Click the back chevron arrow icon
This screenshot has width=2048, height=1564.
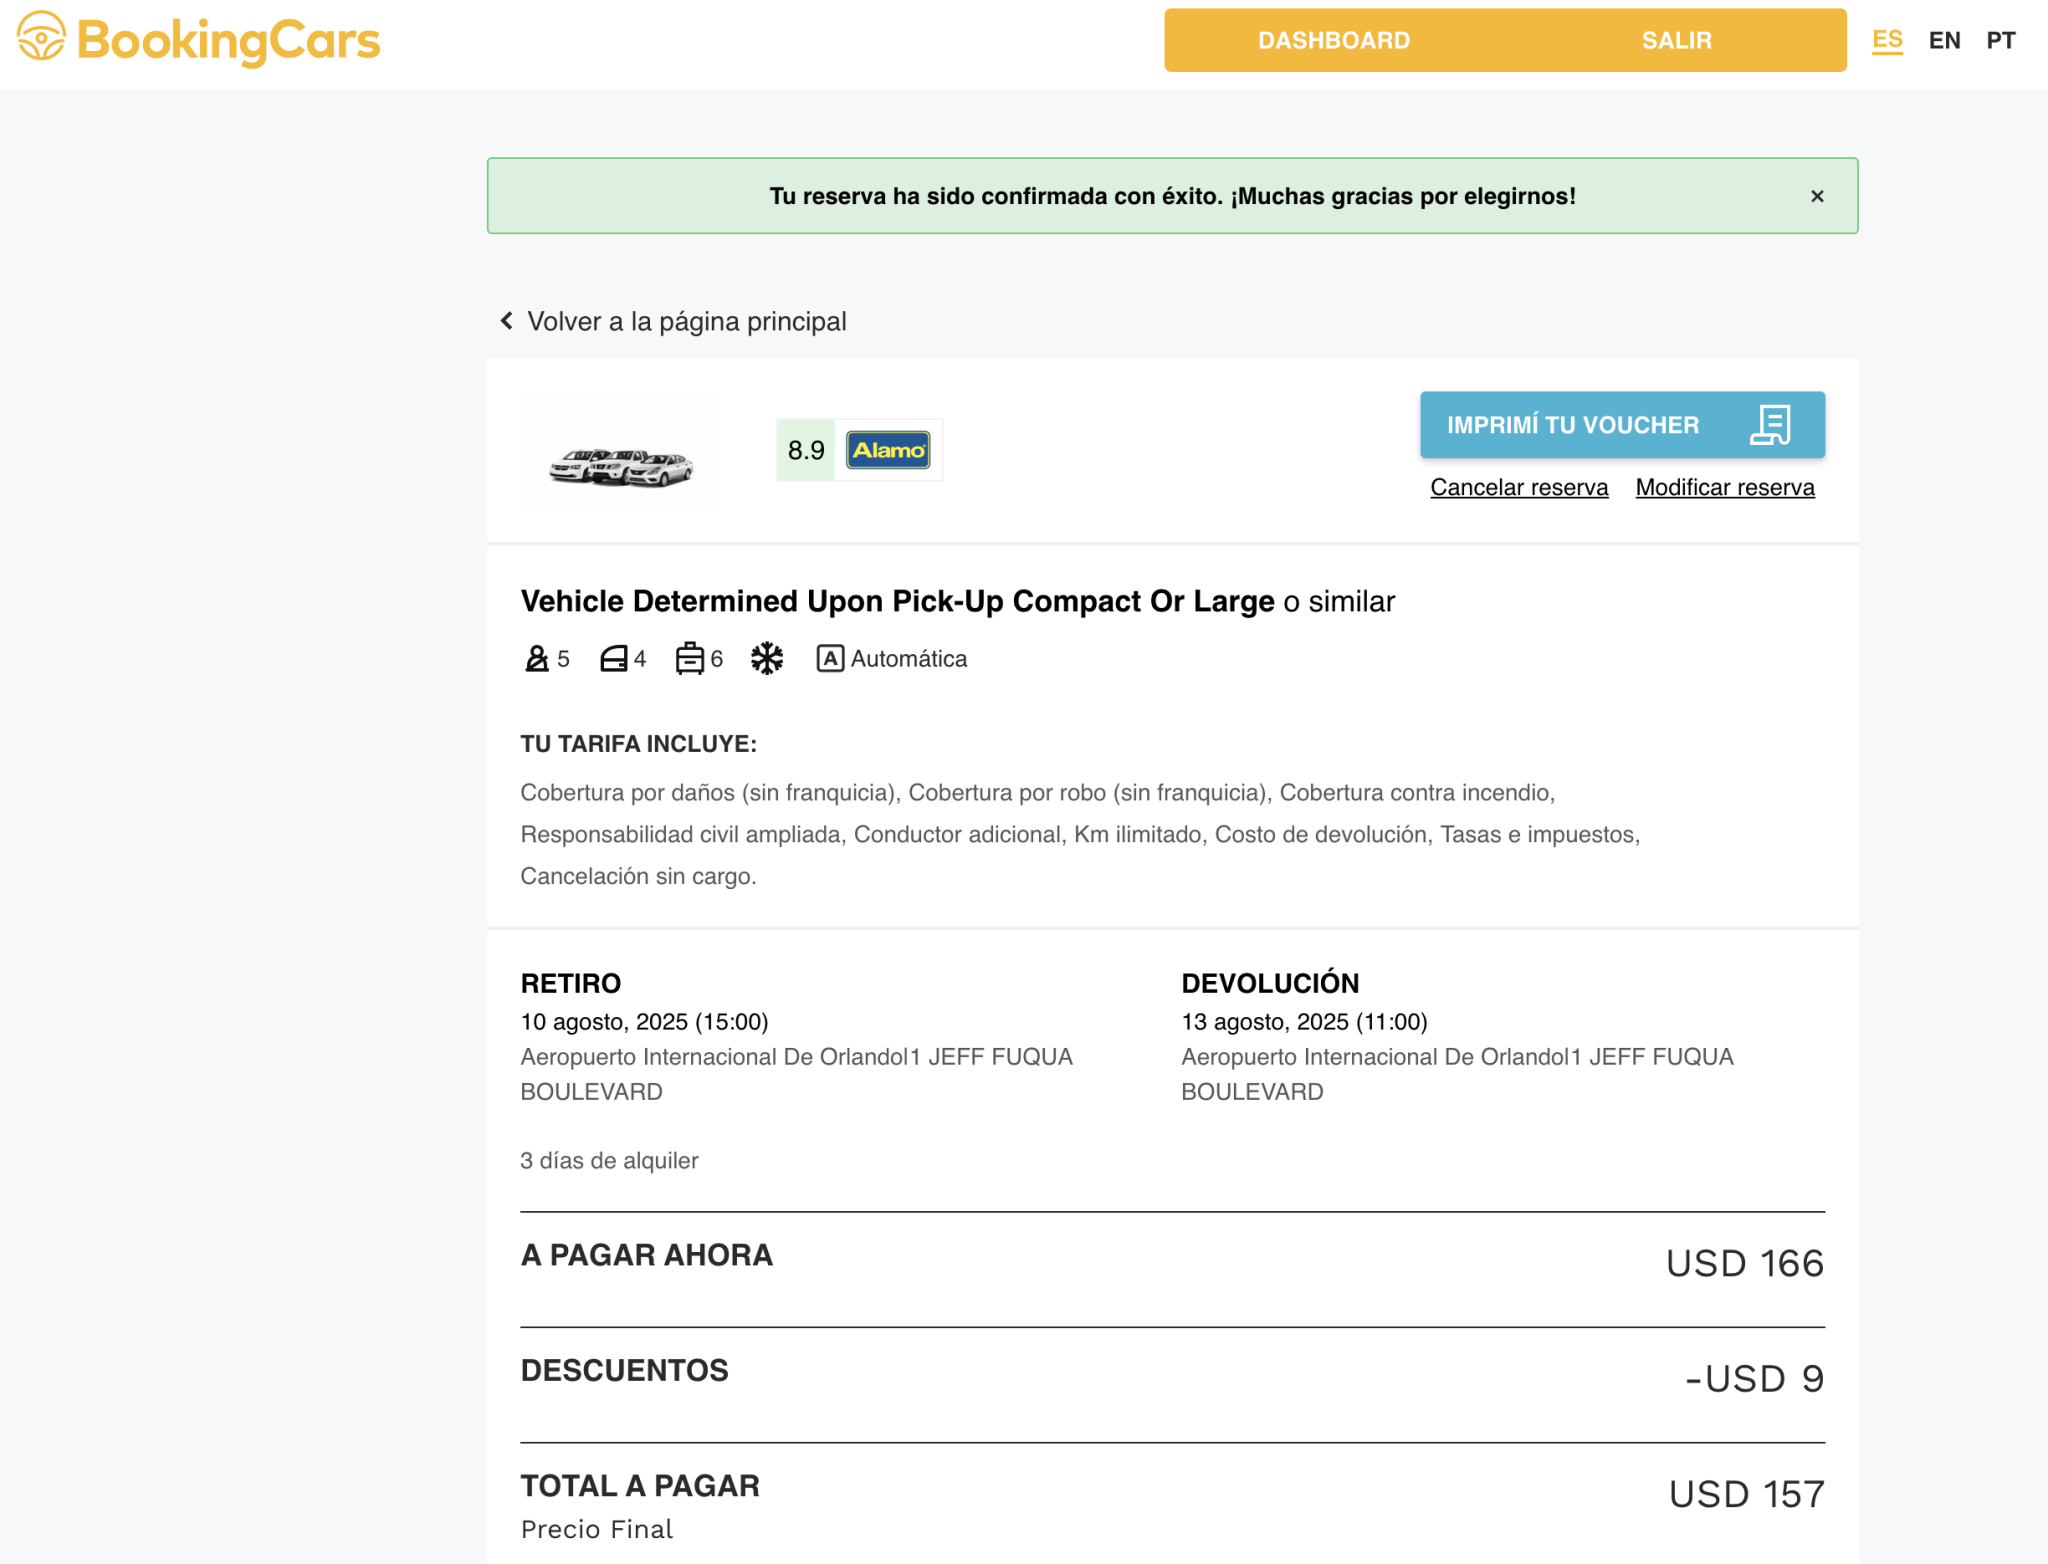(x=507, y=320)
